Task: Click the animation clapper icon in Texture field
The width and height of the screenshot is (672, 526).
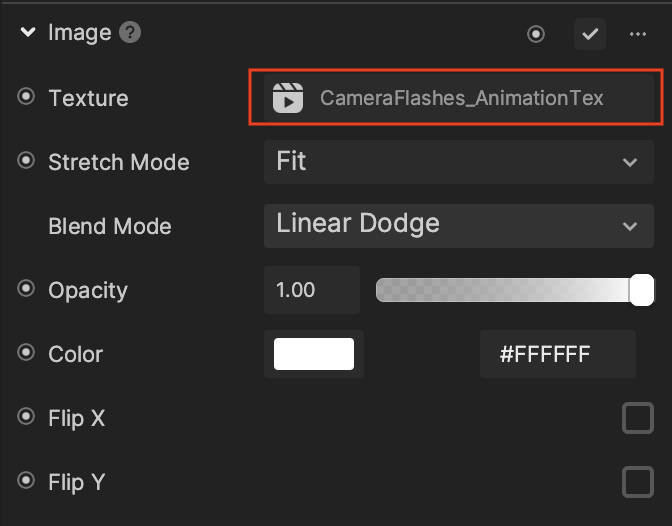Action: click(288, 98)
